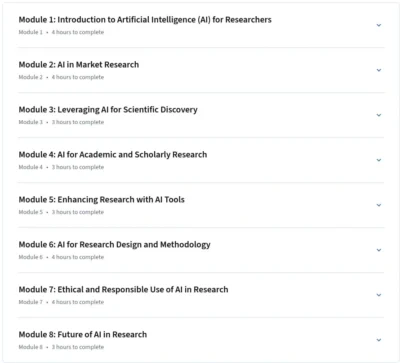This screenshot has height=363, width=400.
Task: Click Module 8 '3 hours to complete' subtitle
Action: pyautogui.click(x=78, y=347)
